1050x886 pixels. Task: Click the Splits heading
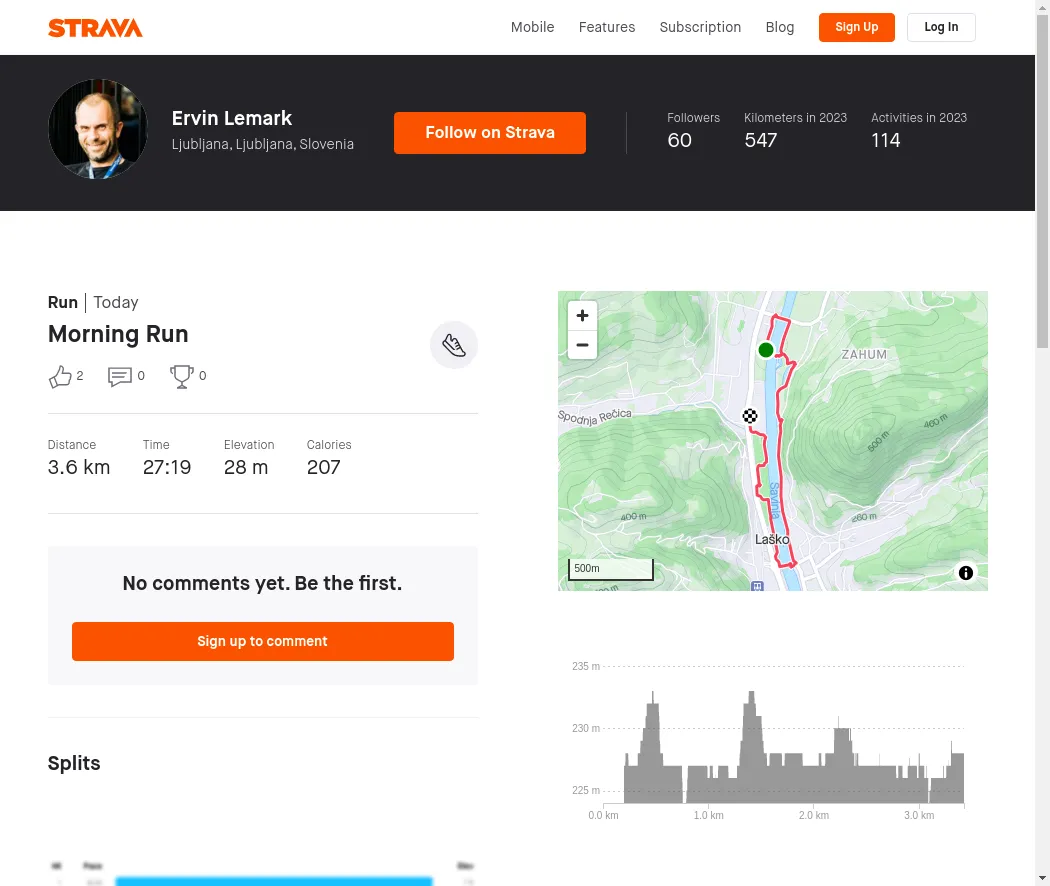pos(74,763)
